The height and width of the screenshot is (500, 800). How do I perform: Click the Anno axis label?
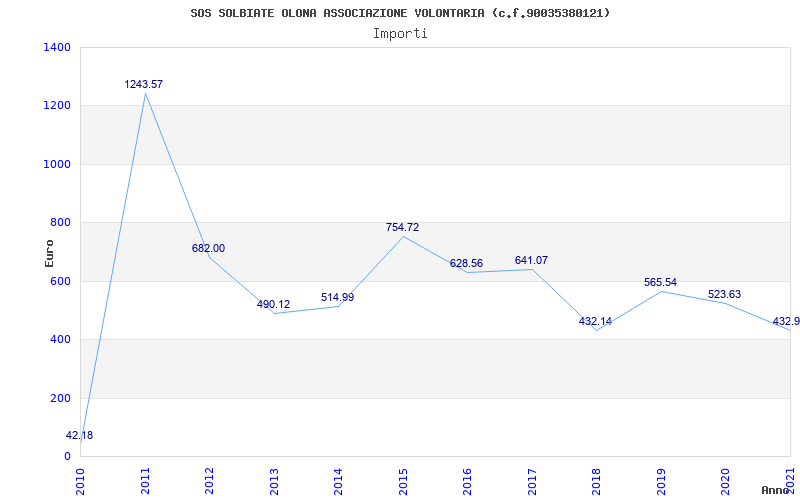pyautogui.click(x=776, y=490)
